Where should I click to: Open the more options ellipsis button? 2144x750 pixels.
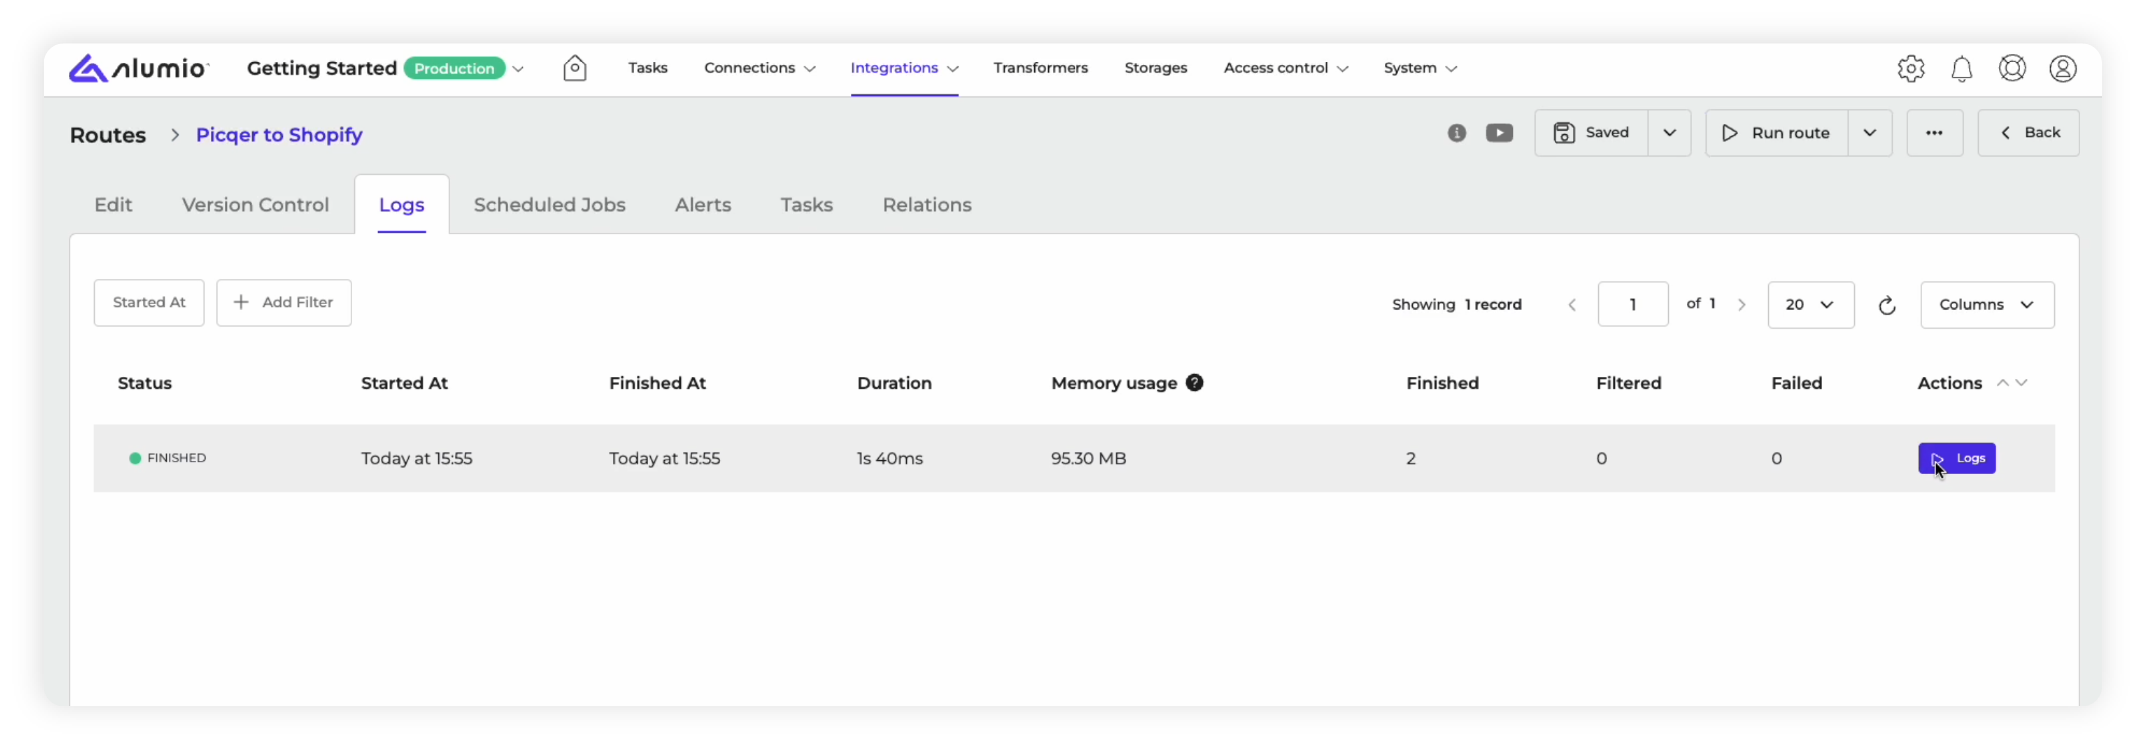(1934, 133)
